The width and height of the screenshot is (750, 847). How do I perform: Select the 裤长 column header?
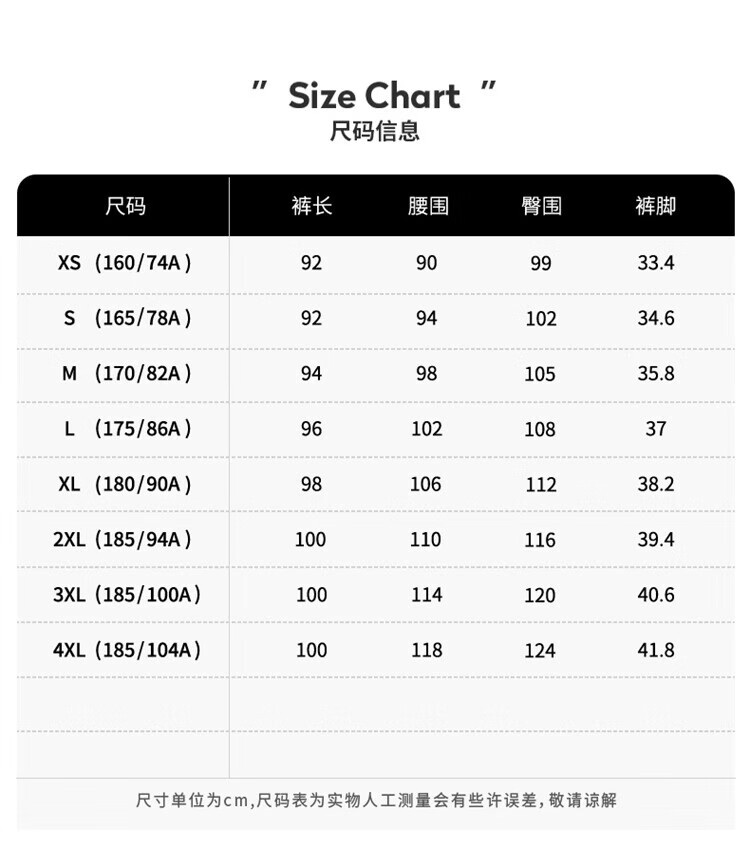tap(311, 206)
